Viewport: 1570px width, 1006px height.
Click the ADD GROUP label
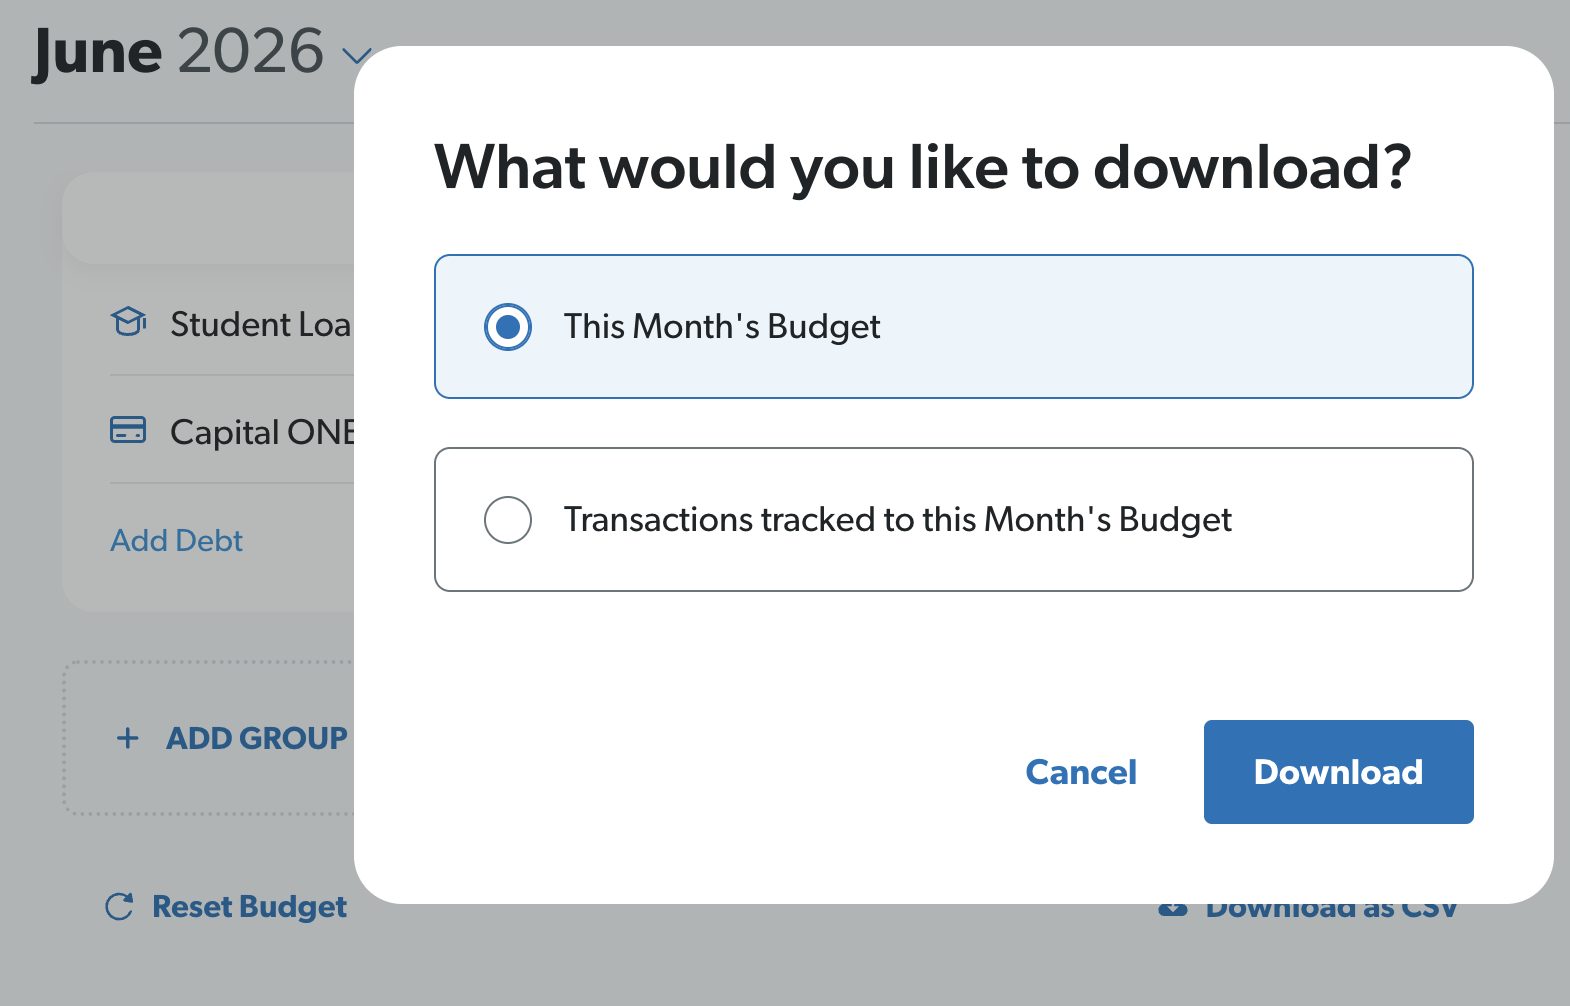pos(257,738)
